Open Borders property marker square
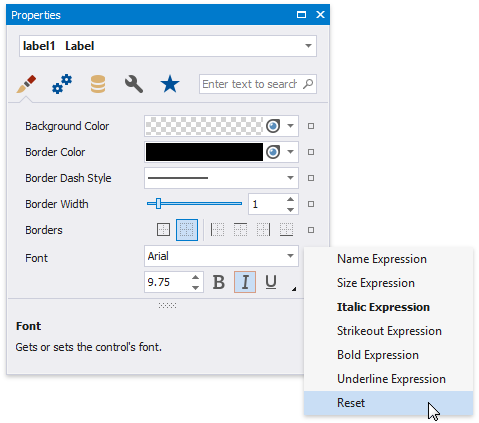 311,230
